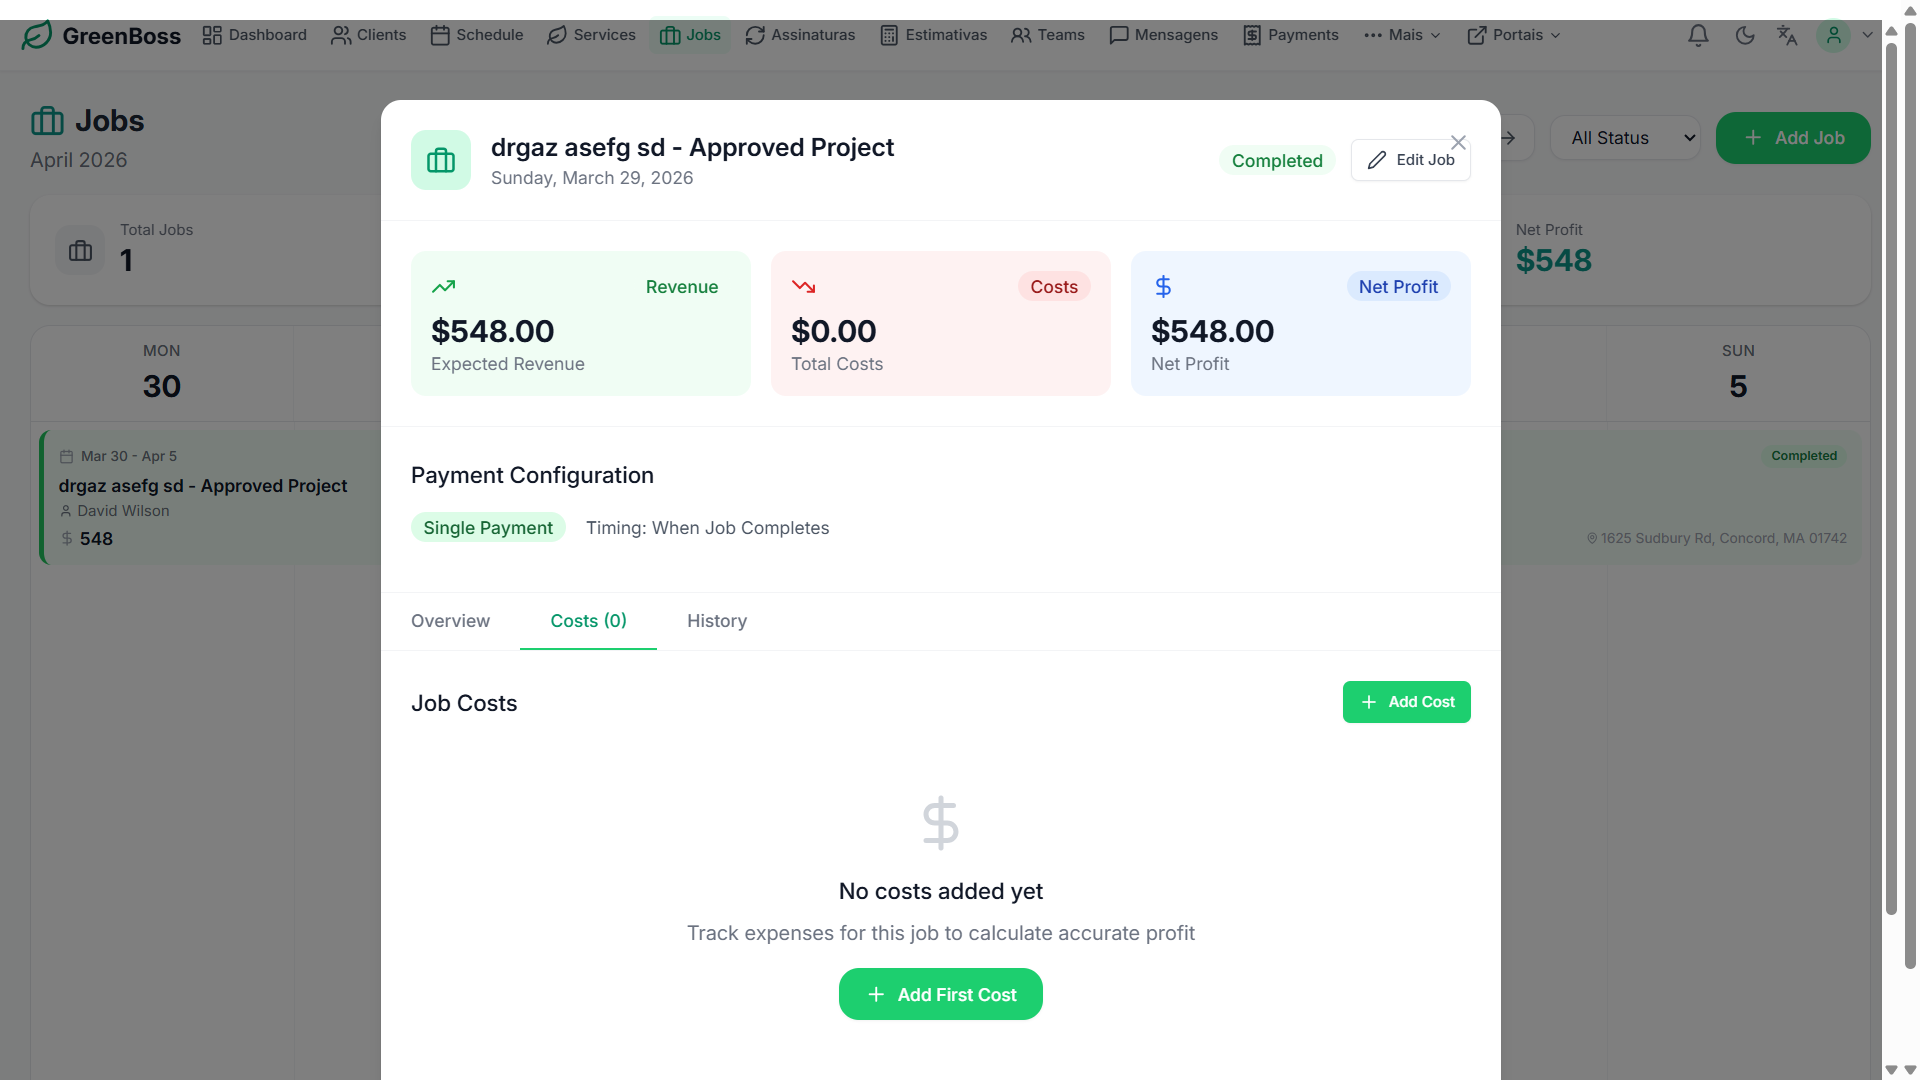Image resolution: width=1920 pixels, height=1080 pixels.
Task: Open the History tab
Action: pyautogui.click(x=716, y=621)
